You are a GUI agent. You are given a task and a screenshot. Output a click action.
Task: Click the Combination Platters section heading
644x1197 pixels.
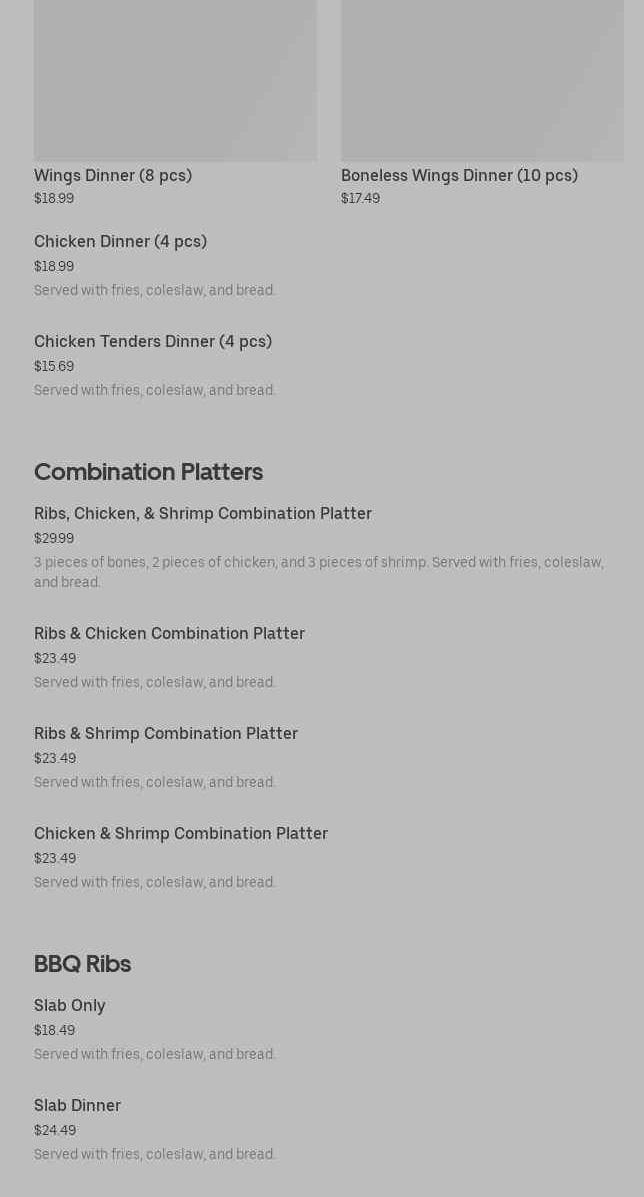[x=148, y=472]
